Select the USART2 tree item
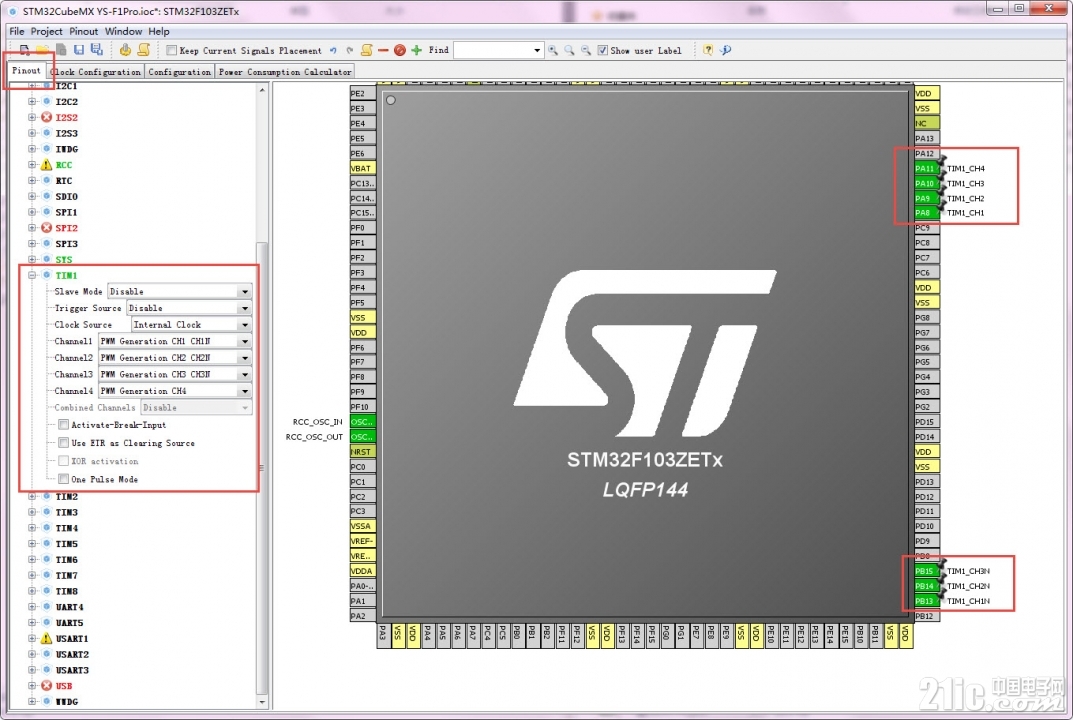1073x720 pixels. (x=72, y=654)
